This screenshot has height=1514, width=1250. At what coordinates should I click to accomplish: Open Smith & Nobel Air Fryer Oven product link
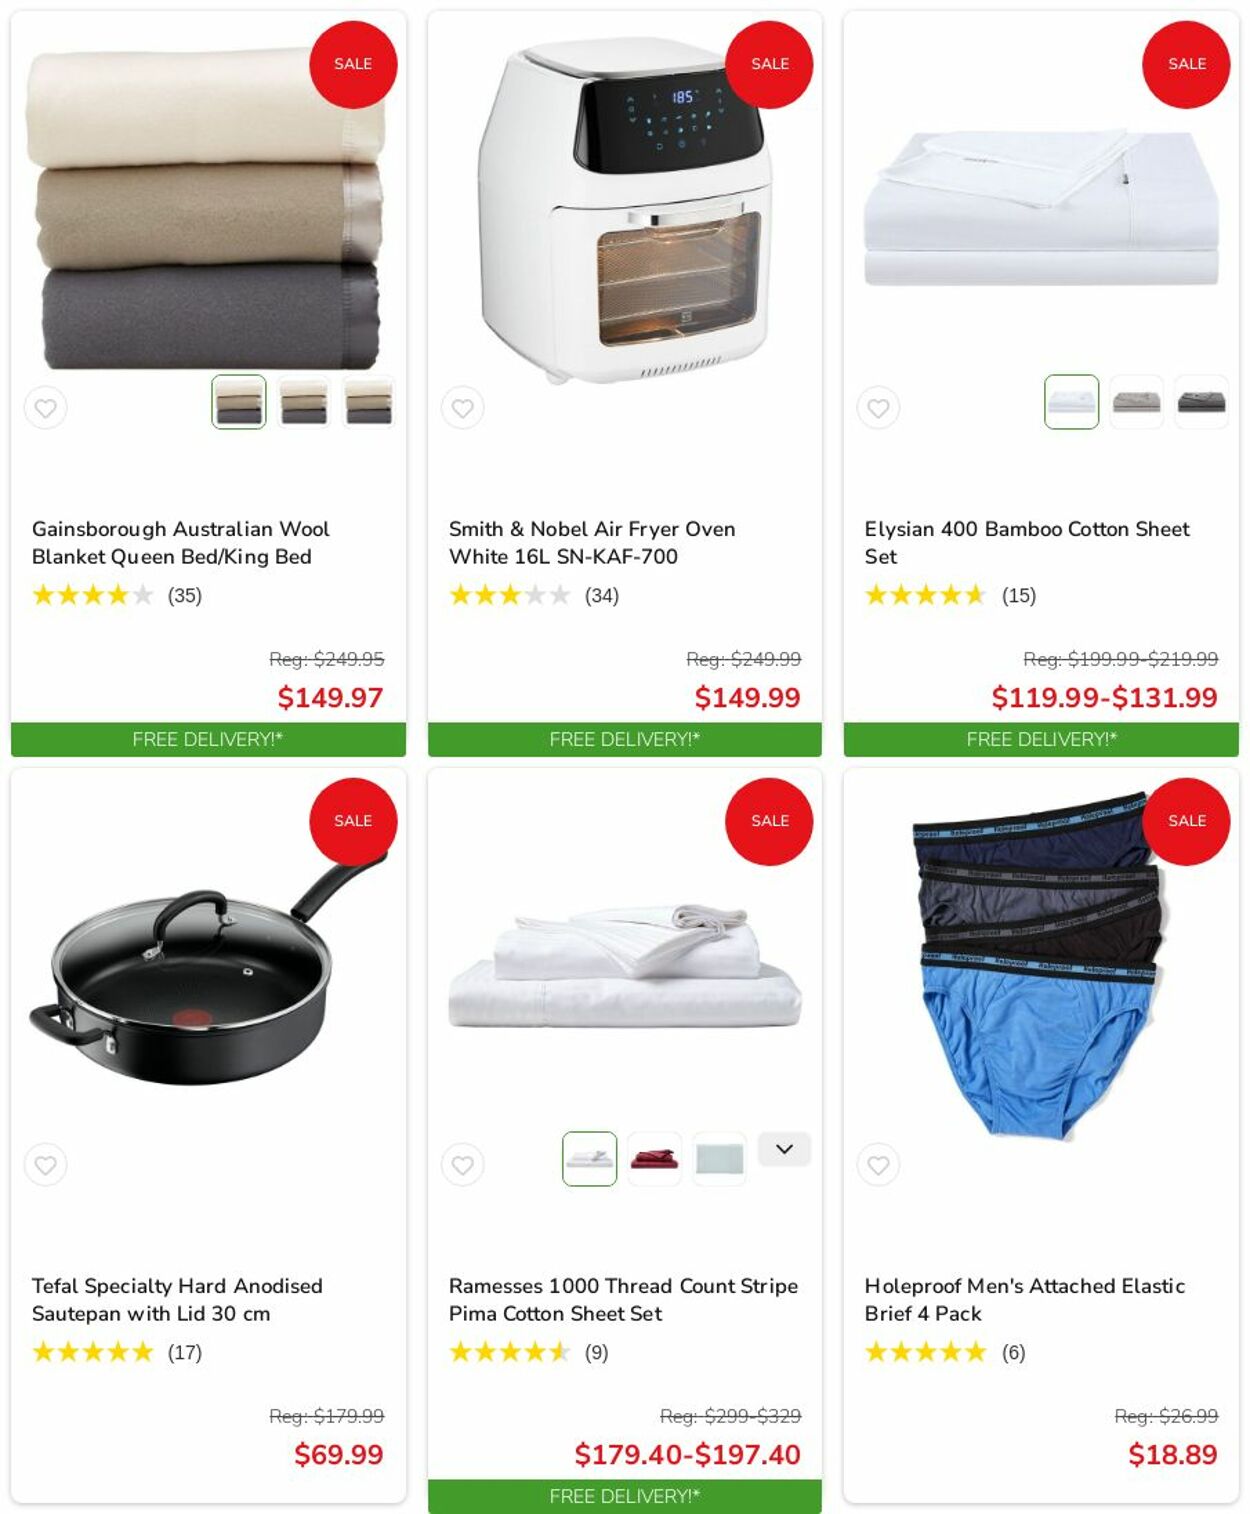[x=592, y=543]
